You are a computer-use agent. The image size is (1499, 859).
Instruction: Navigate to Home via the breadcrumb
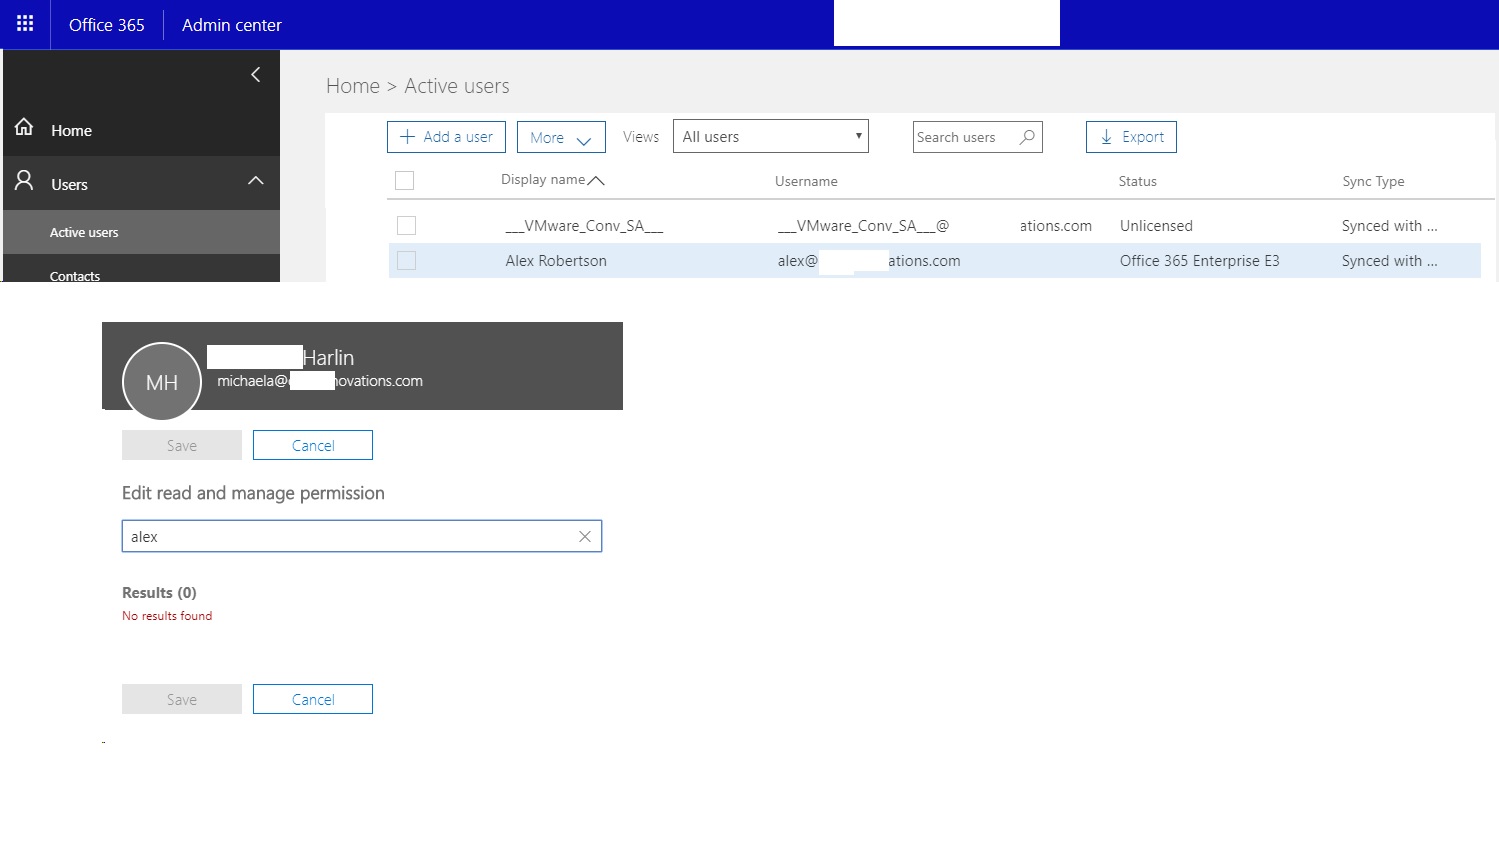tap(352, 86)
